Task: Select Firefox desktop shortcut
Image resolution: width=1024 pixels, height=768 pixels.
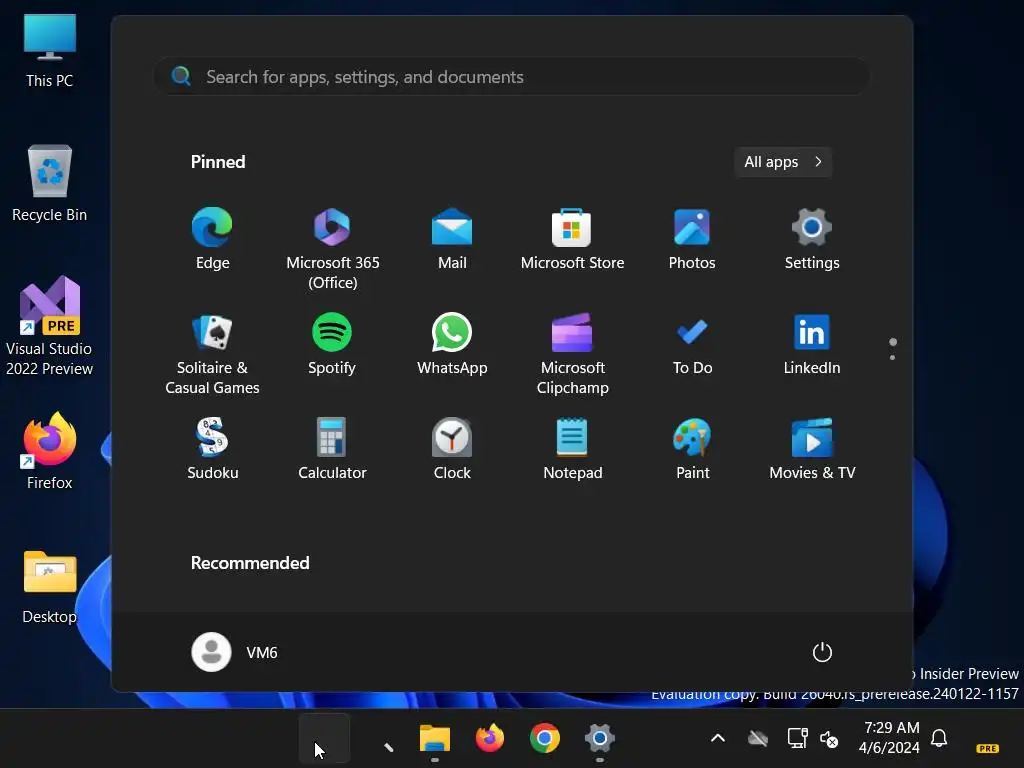Action: [x=50, y=451]
